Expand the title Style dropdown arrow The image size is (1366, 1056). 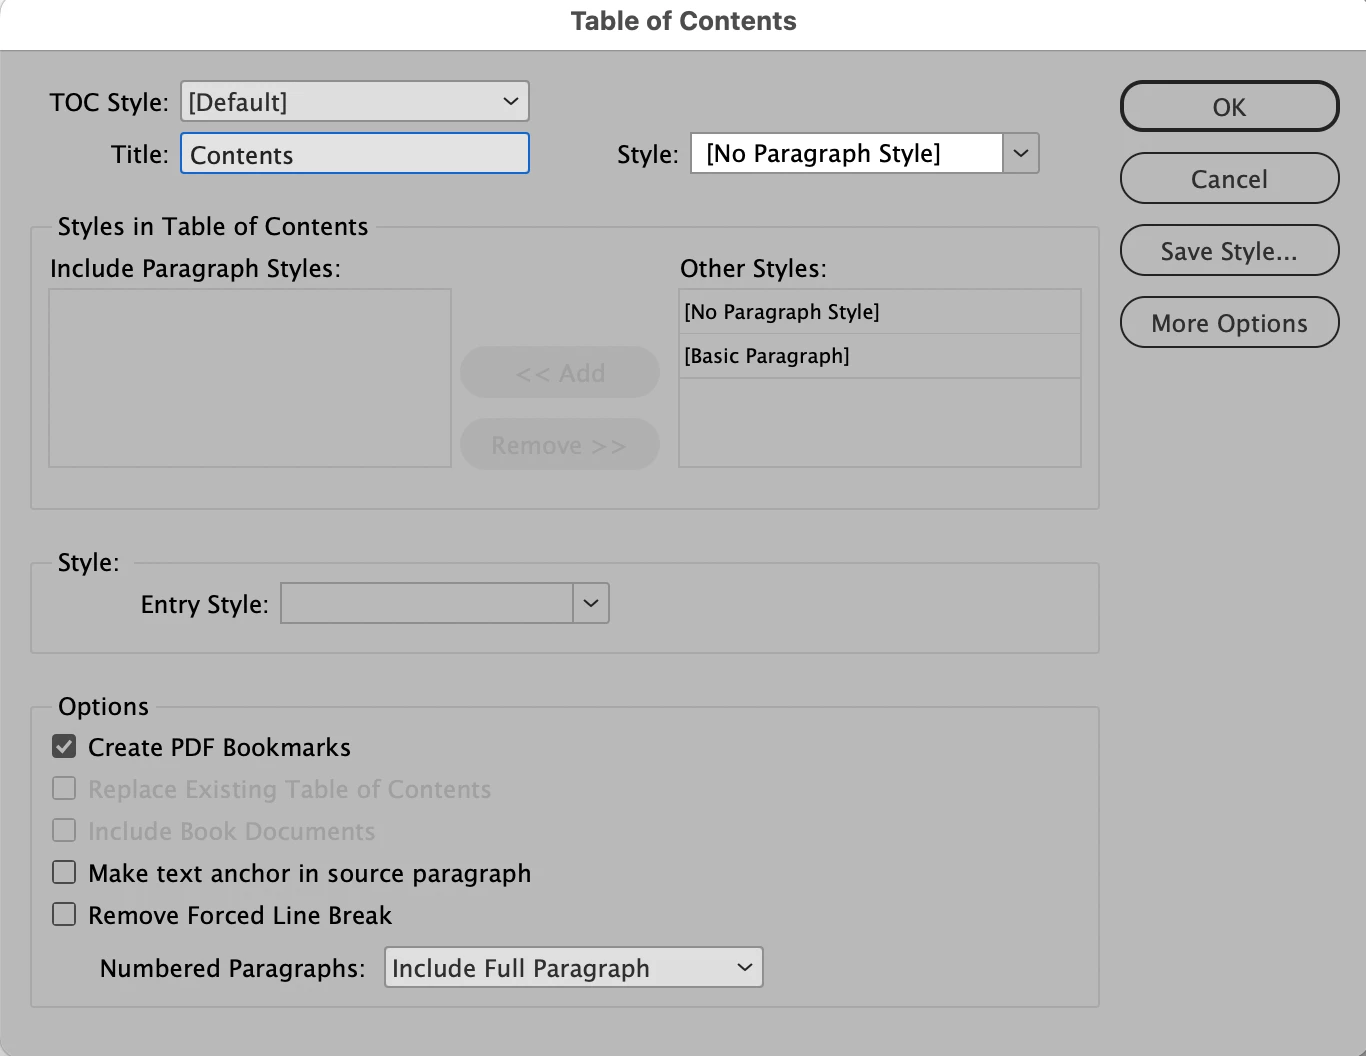pos(1021,154)
